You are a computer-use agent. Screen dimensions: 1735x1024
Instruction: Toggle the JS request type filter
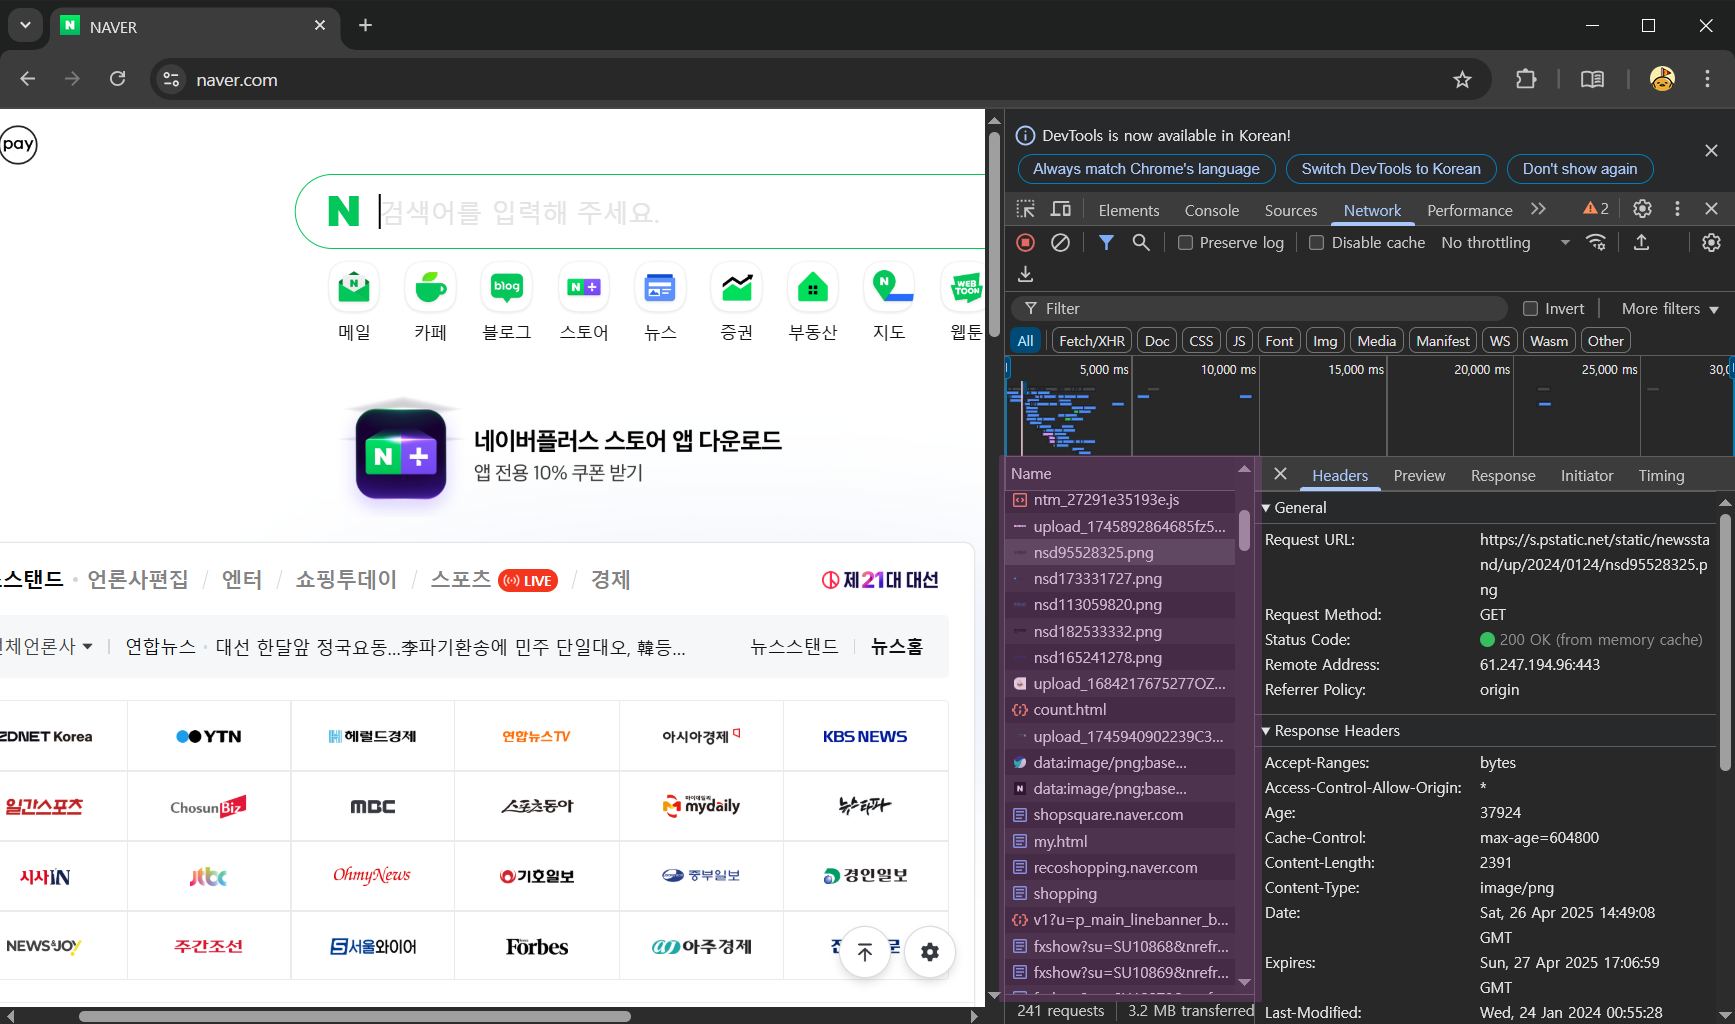tap(1239, 341)
